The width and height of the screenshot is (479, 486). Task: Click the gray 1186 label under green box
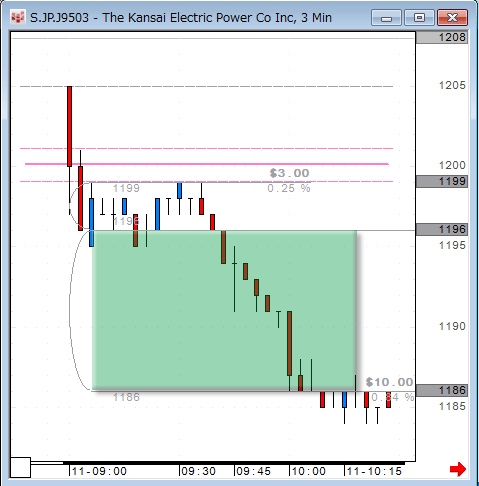[x=126, y=397]
